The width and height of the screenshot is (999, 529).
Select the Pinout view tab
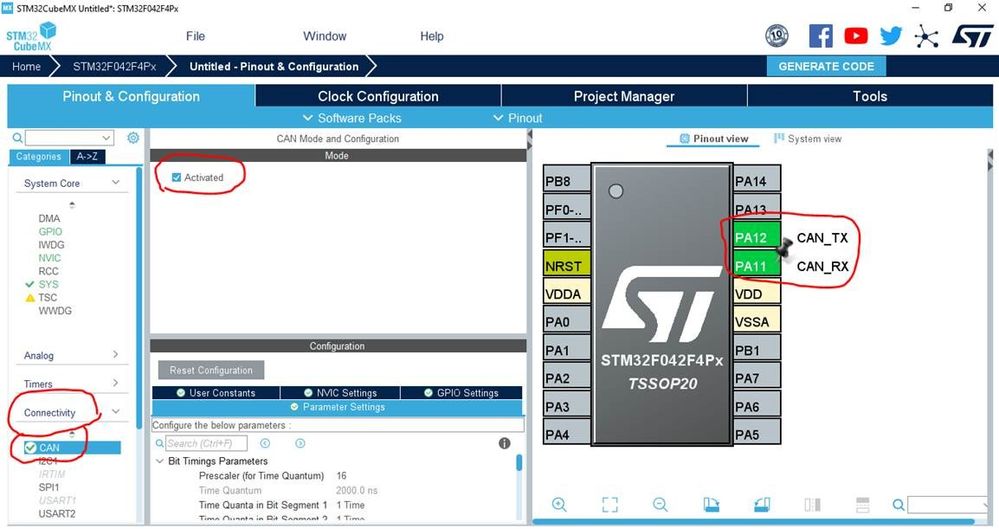tap(714, 138)
